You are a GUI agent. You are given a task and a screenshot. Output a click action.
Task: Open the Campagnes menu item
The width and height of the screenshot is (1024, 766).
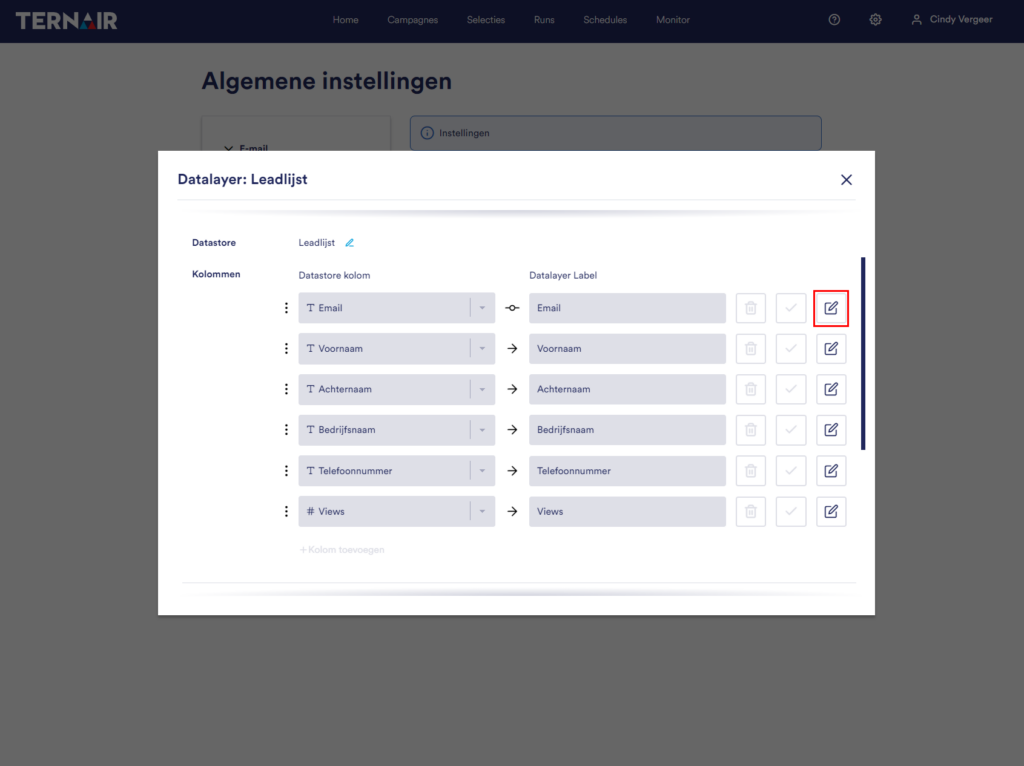413,20
